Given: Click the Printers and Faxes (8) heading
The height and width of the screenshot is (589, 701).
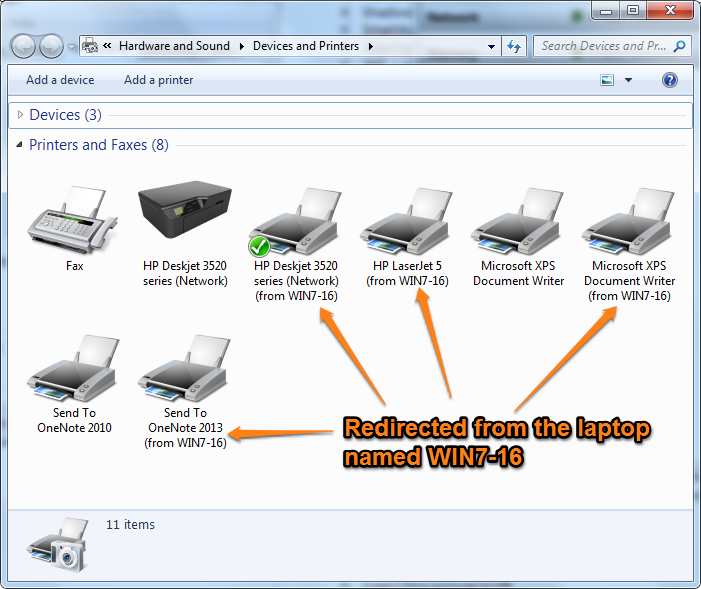Looking at the screenshot, I should (x=99, y=144).
